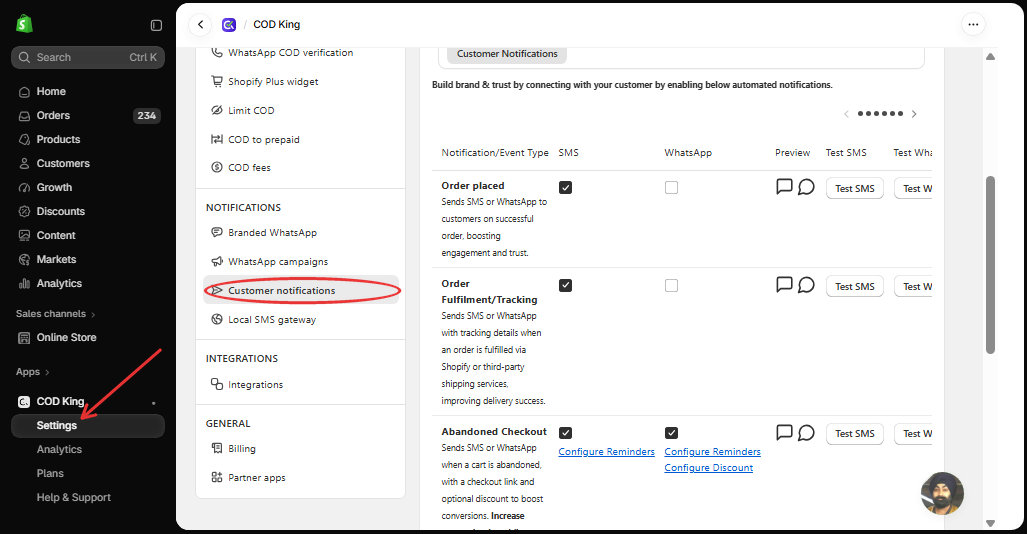Go to previous carousel slide arrow

coord(846,114)
